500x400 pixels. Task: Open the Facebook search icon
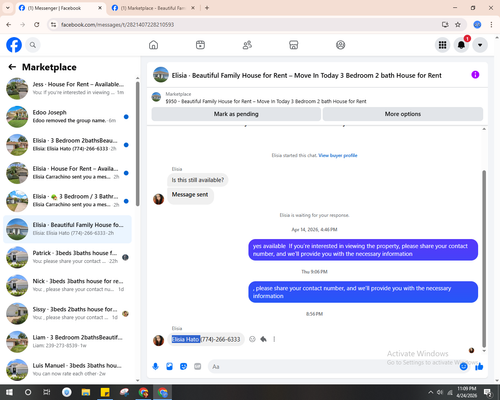[x=33, y=45]
